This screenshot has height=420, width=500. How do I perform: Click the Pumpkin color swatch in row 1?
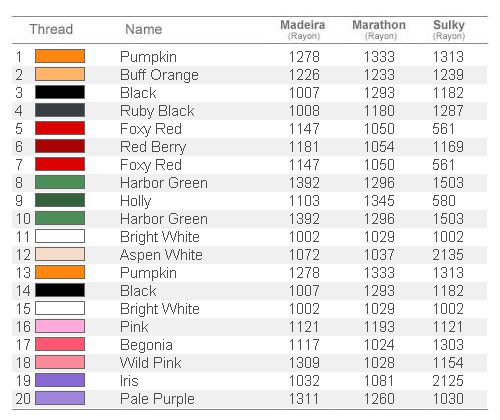tap(60, 56)
